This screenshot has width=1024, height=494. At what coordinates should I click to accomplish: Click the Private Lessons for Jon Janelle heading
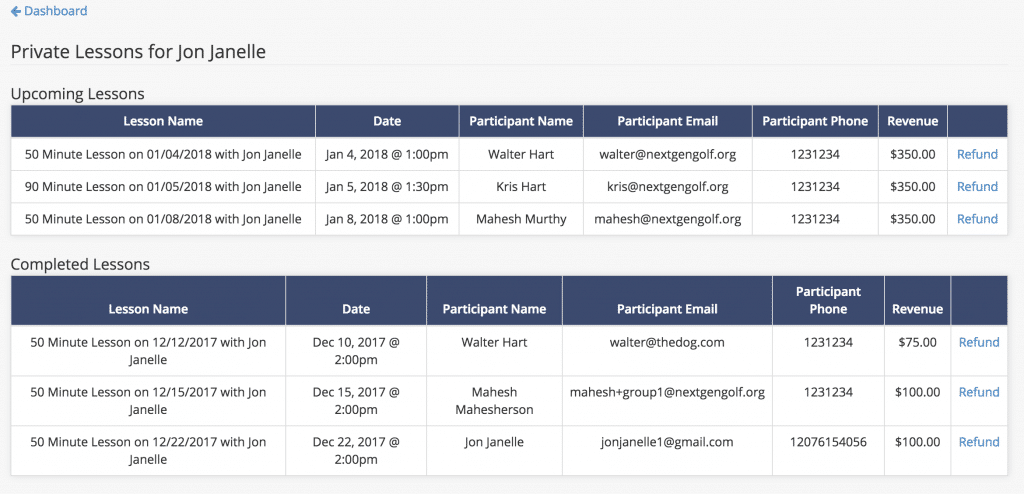[138, 52]
